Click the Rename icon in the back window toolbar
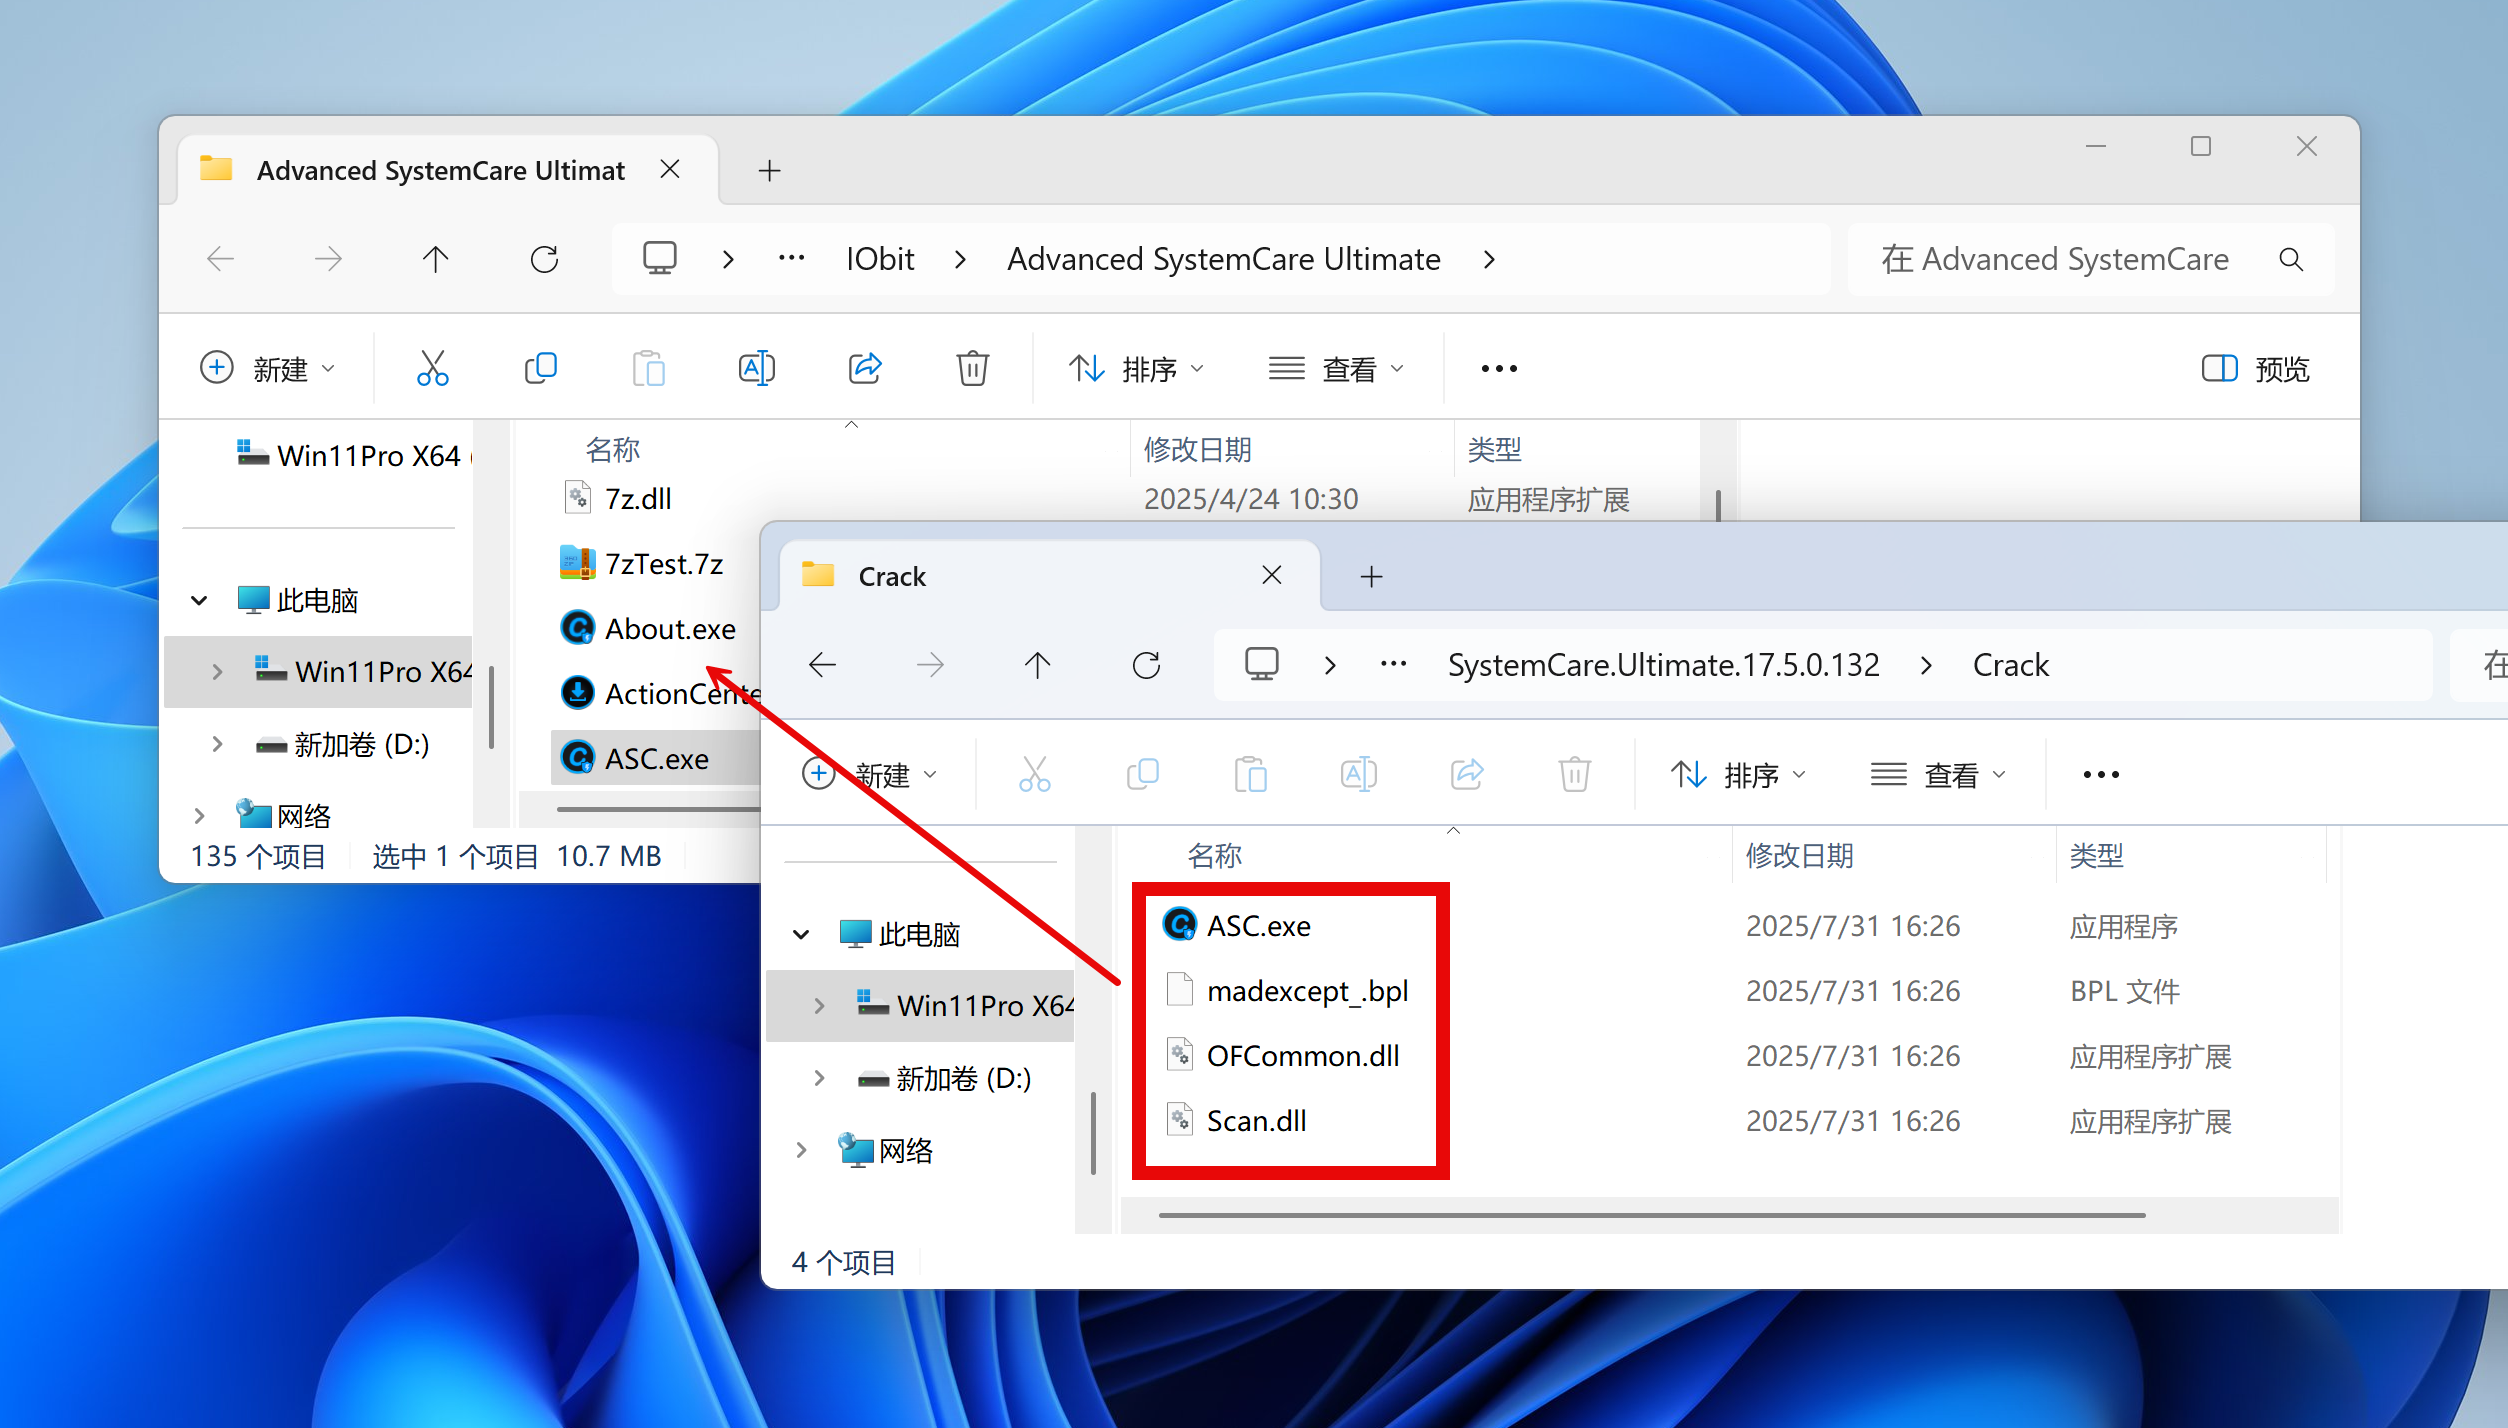The height and width of the screenshot is (1428, 2508). pyautogui.click(x=756, y=368)
